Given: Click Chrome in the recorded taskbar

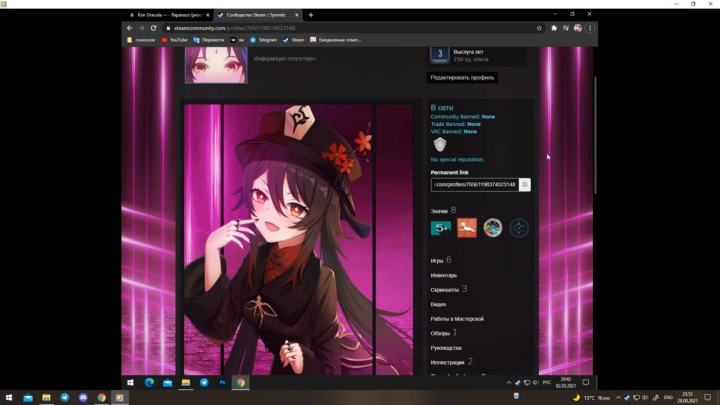Looking at the screenshot, I should pyautogui.click(x=241, y=382).
